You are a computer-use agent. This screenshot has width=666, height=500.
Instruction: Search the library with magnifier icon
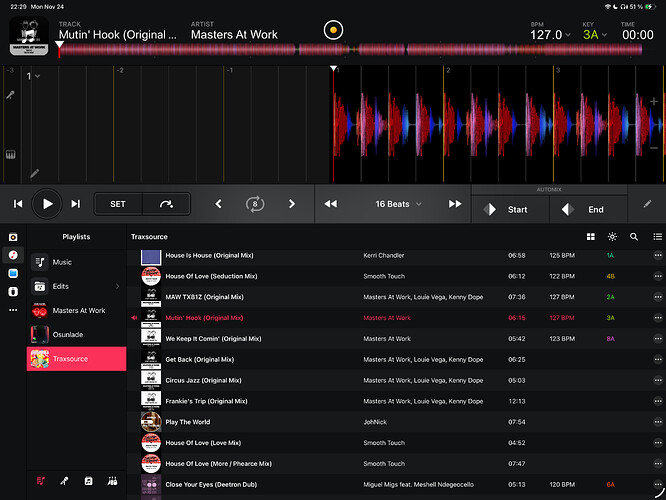click(634, 237)
